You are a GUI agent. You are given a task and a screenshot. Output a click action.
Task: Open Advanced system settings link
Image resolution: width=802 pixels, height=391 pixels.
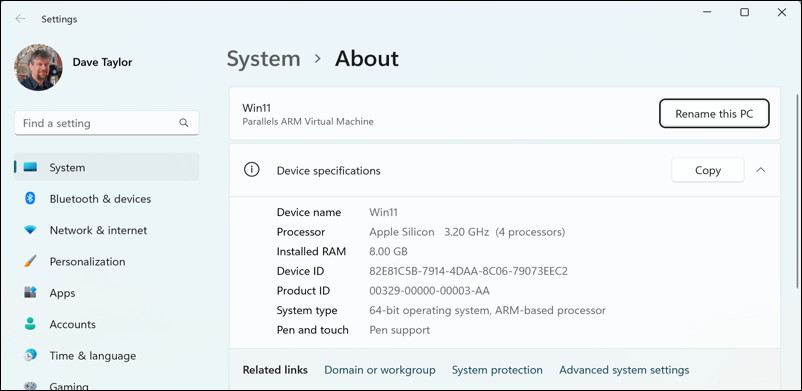point(624,370)
